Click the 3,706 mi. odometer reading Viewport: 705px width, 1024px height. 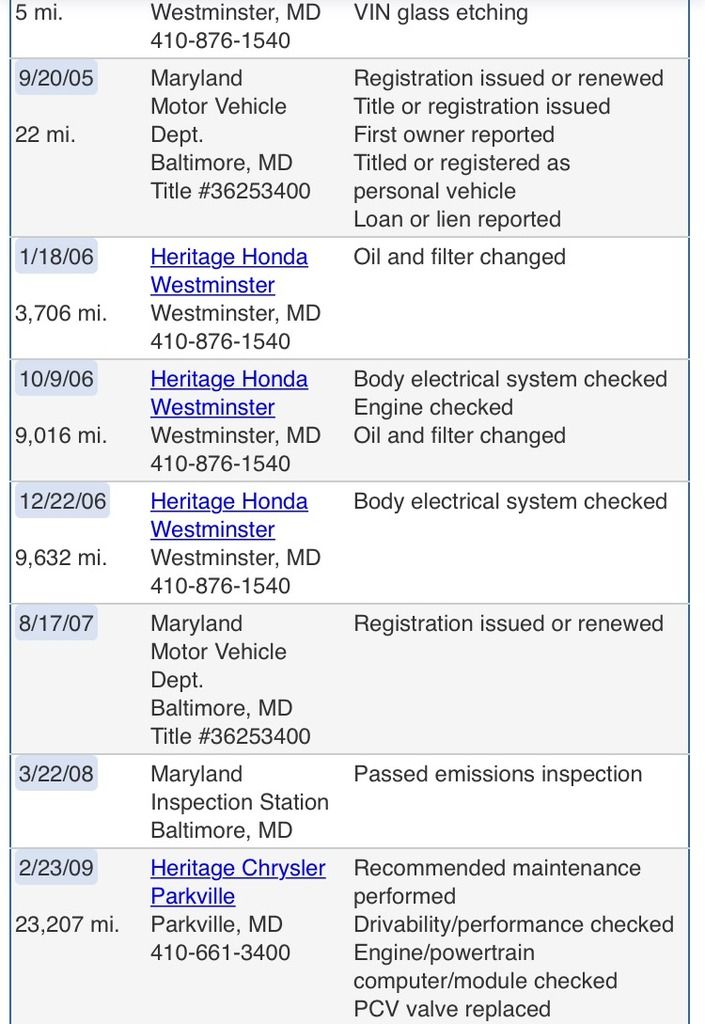pos(61,313)
